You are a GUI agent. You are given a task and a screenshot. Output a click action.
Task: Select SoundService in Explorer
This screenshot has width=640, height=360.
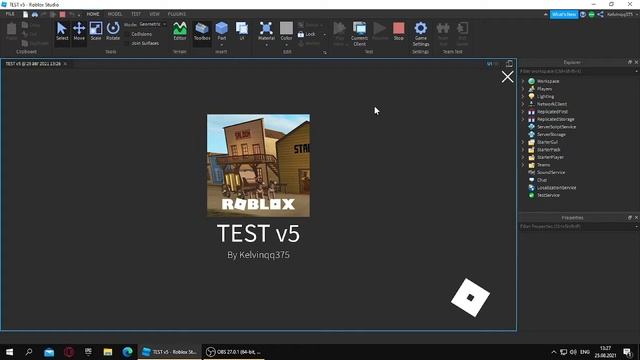[x=551, y=172]
